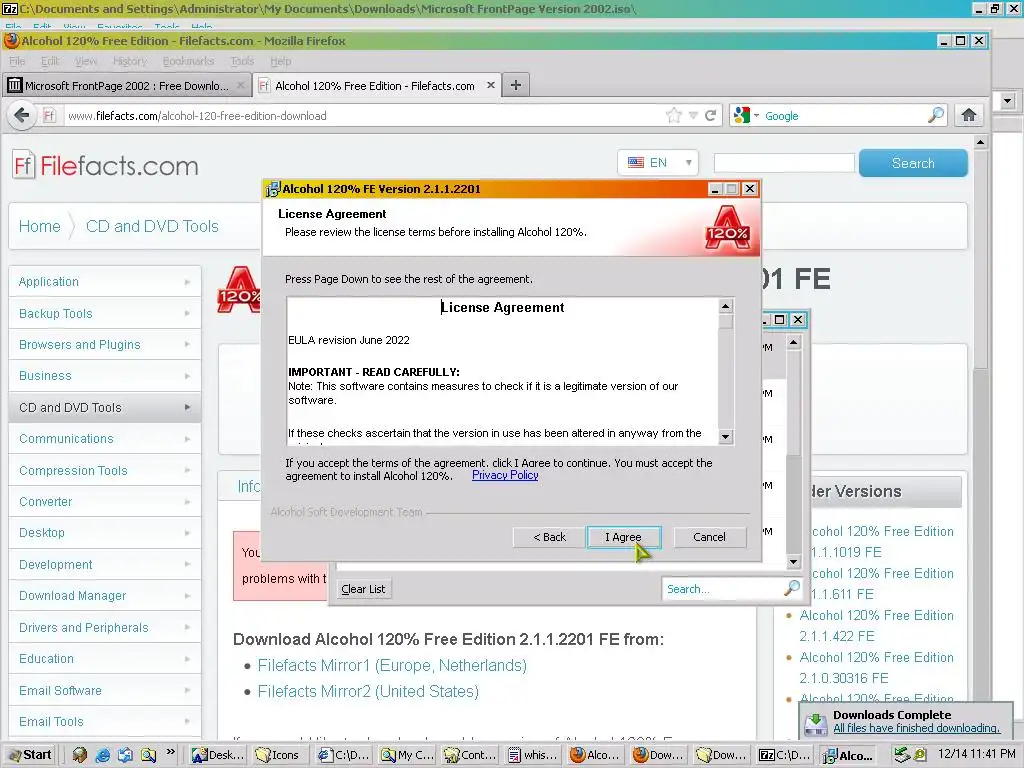Image resolution: width=1024 pixels, height=768 pixels.
Task: Click Firefox back navigation arrow
Action: (22, 116)
